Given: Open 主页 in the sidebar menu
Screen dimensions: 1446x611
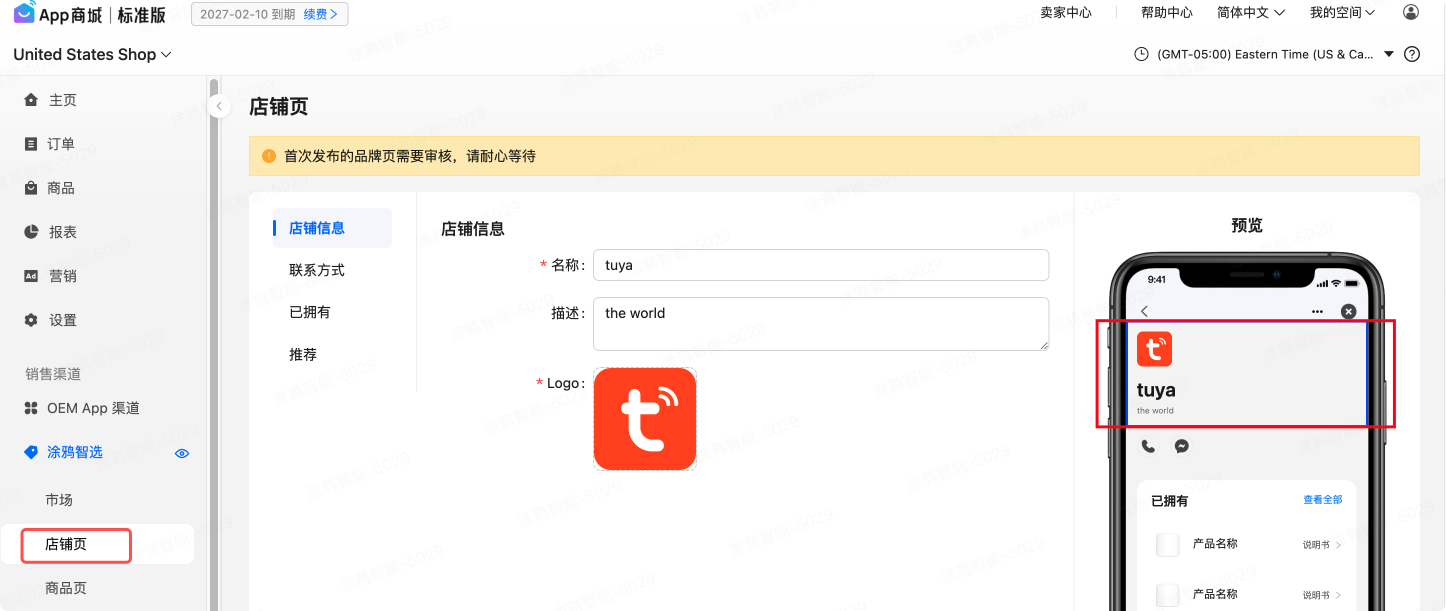Looking at the screenshot, I should point(63,100).
